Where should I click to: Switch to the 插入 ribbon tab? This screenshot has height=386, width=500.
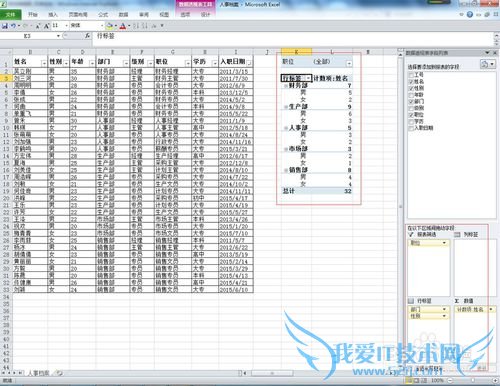tap(53, 15)
